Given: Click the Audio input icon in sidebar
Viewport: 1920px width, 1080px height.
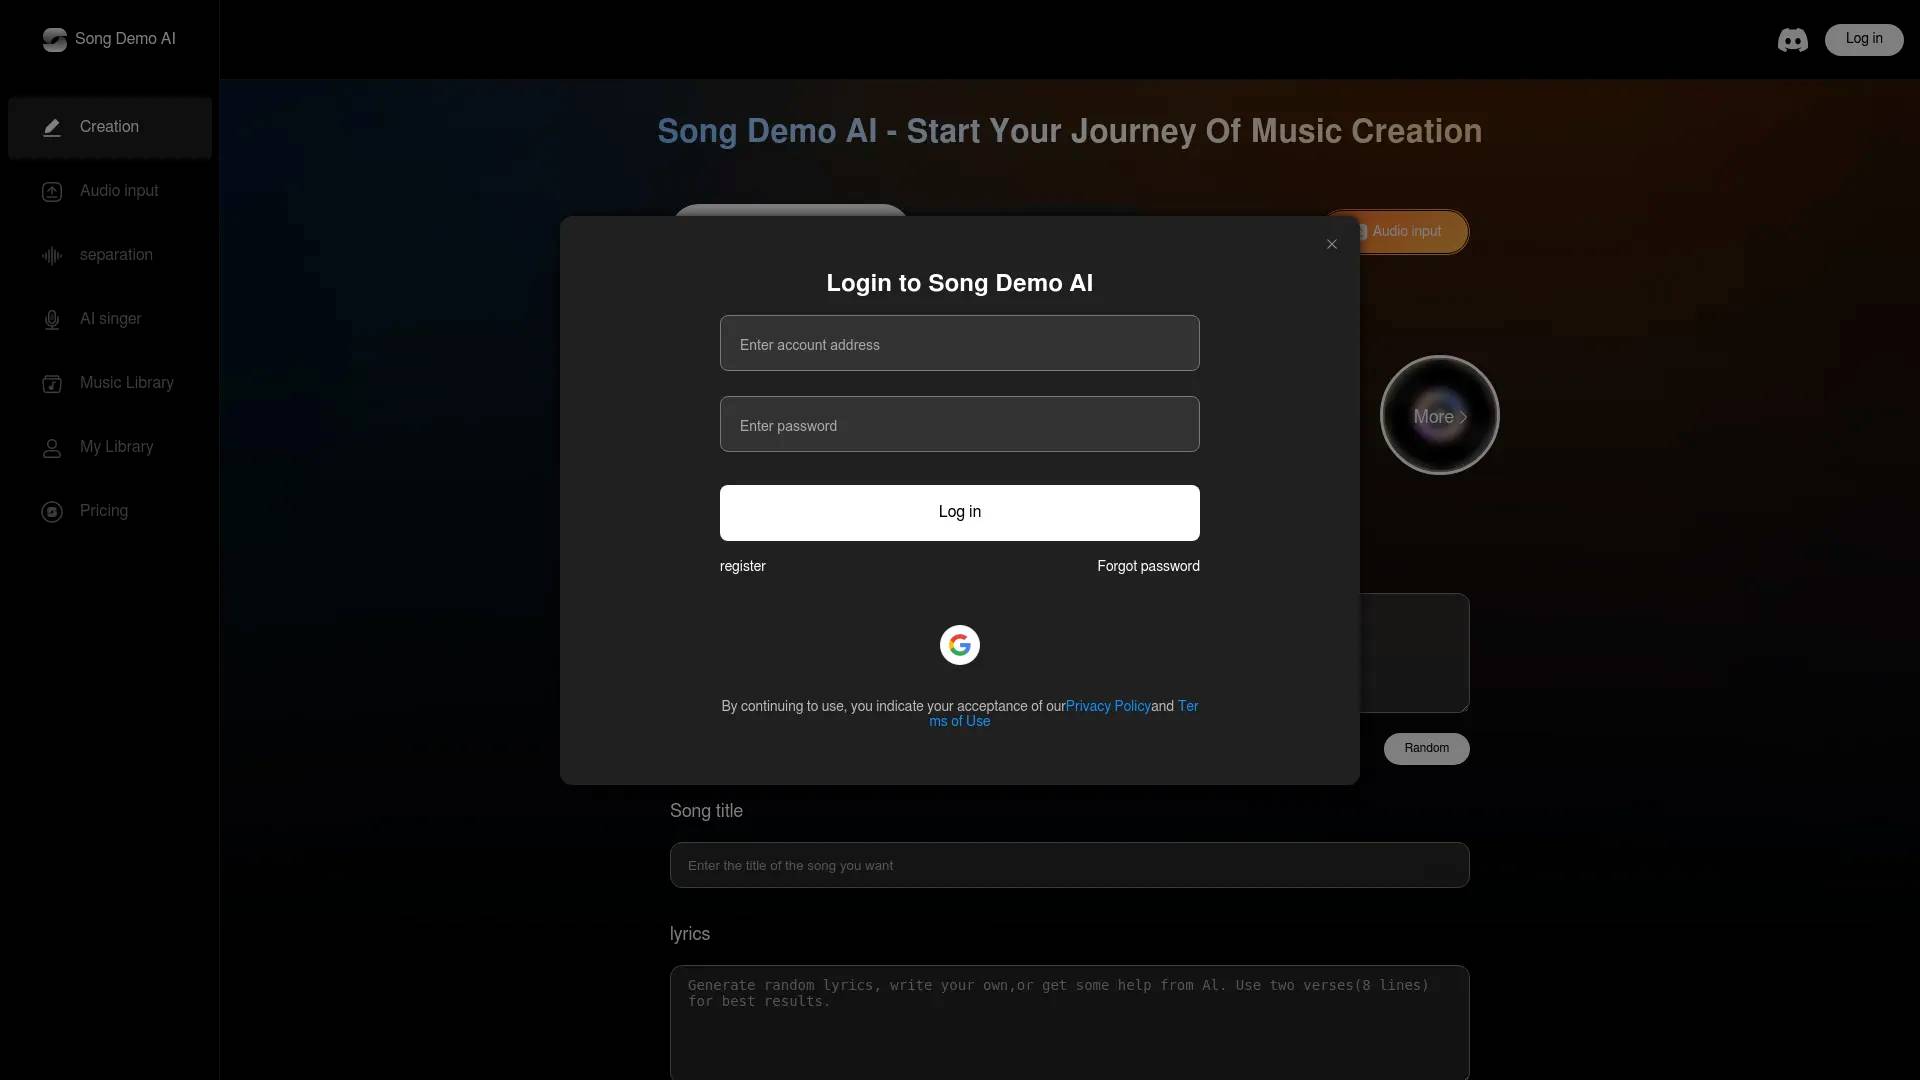Looking at the screenshot, I should pyautogui.click(x=53, y=191).
